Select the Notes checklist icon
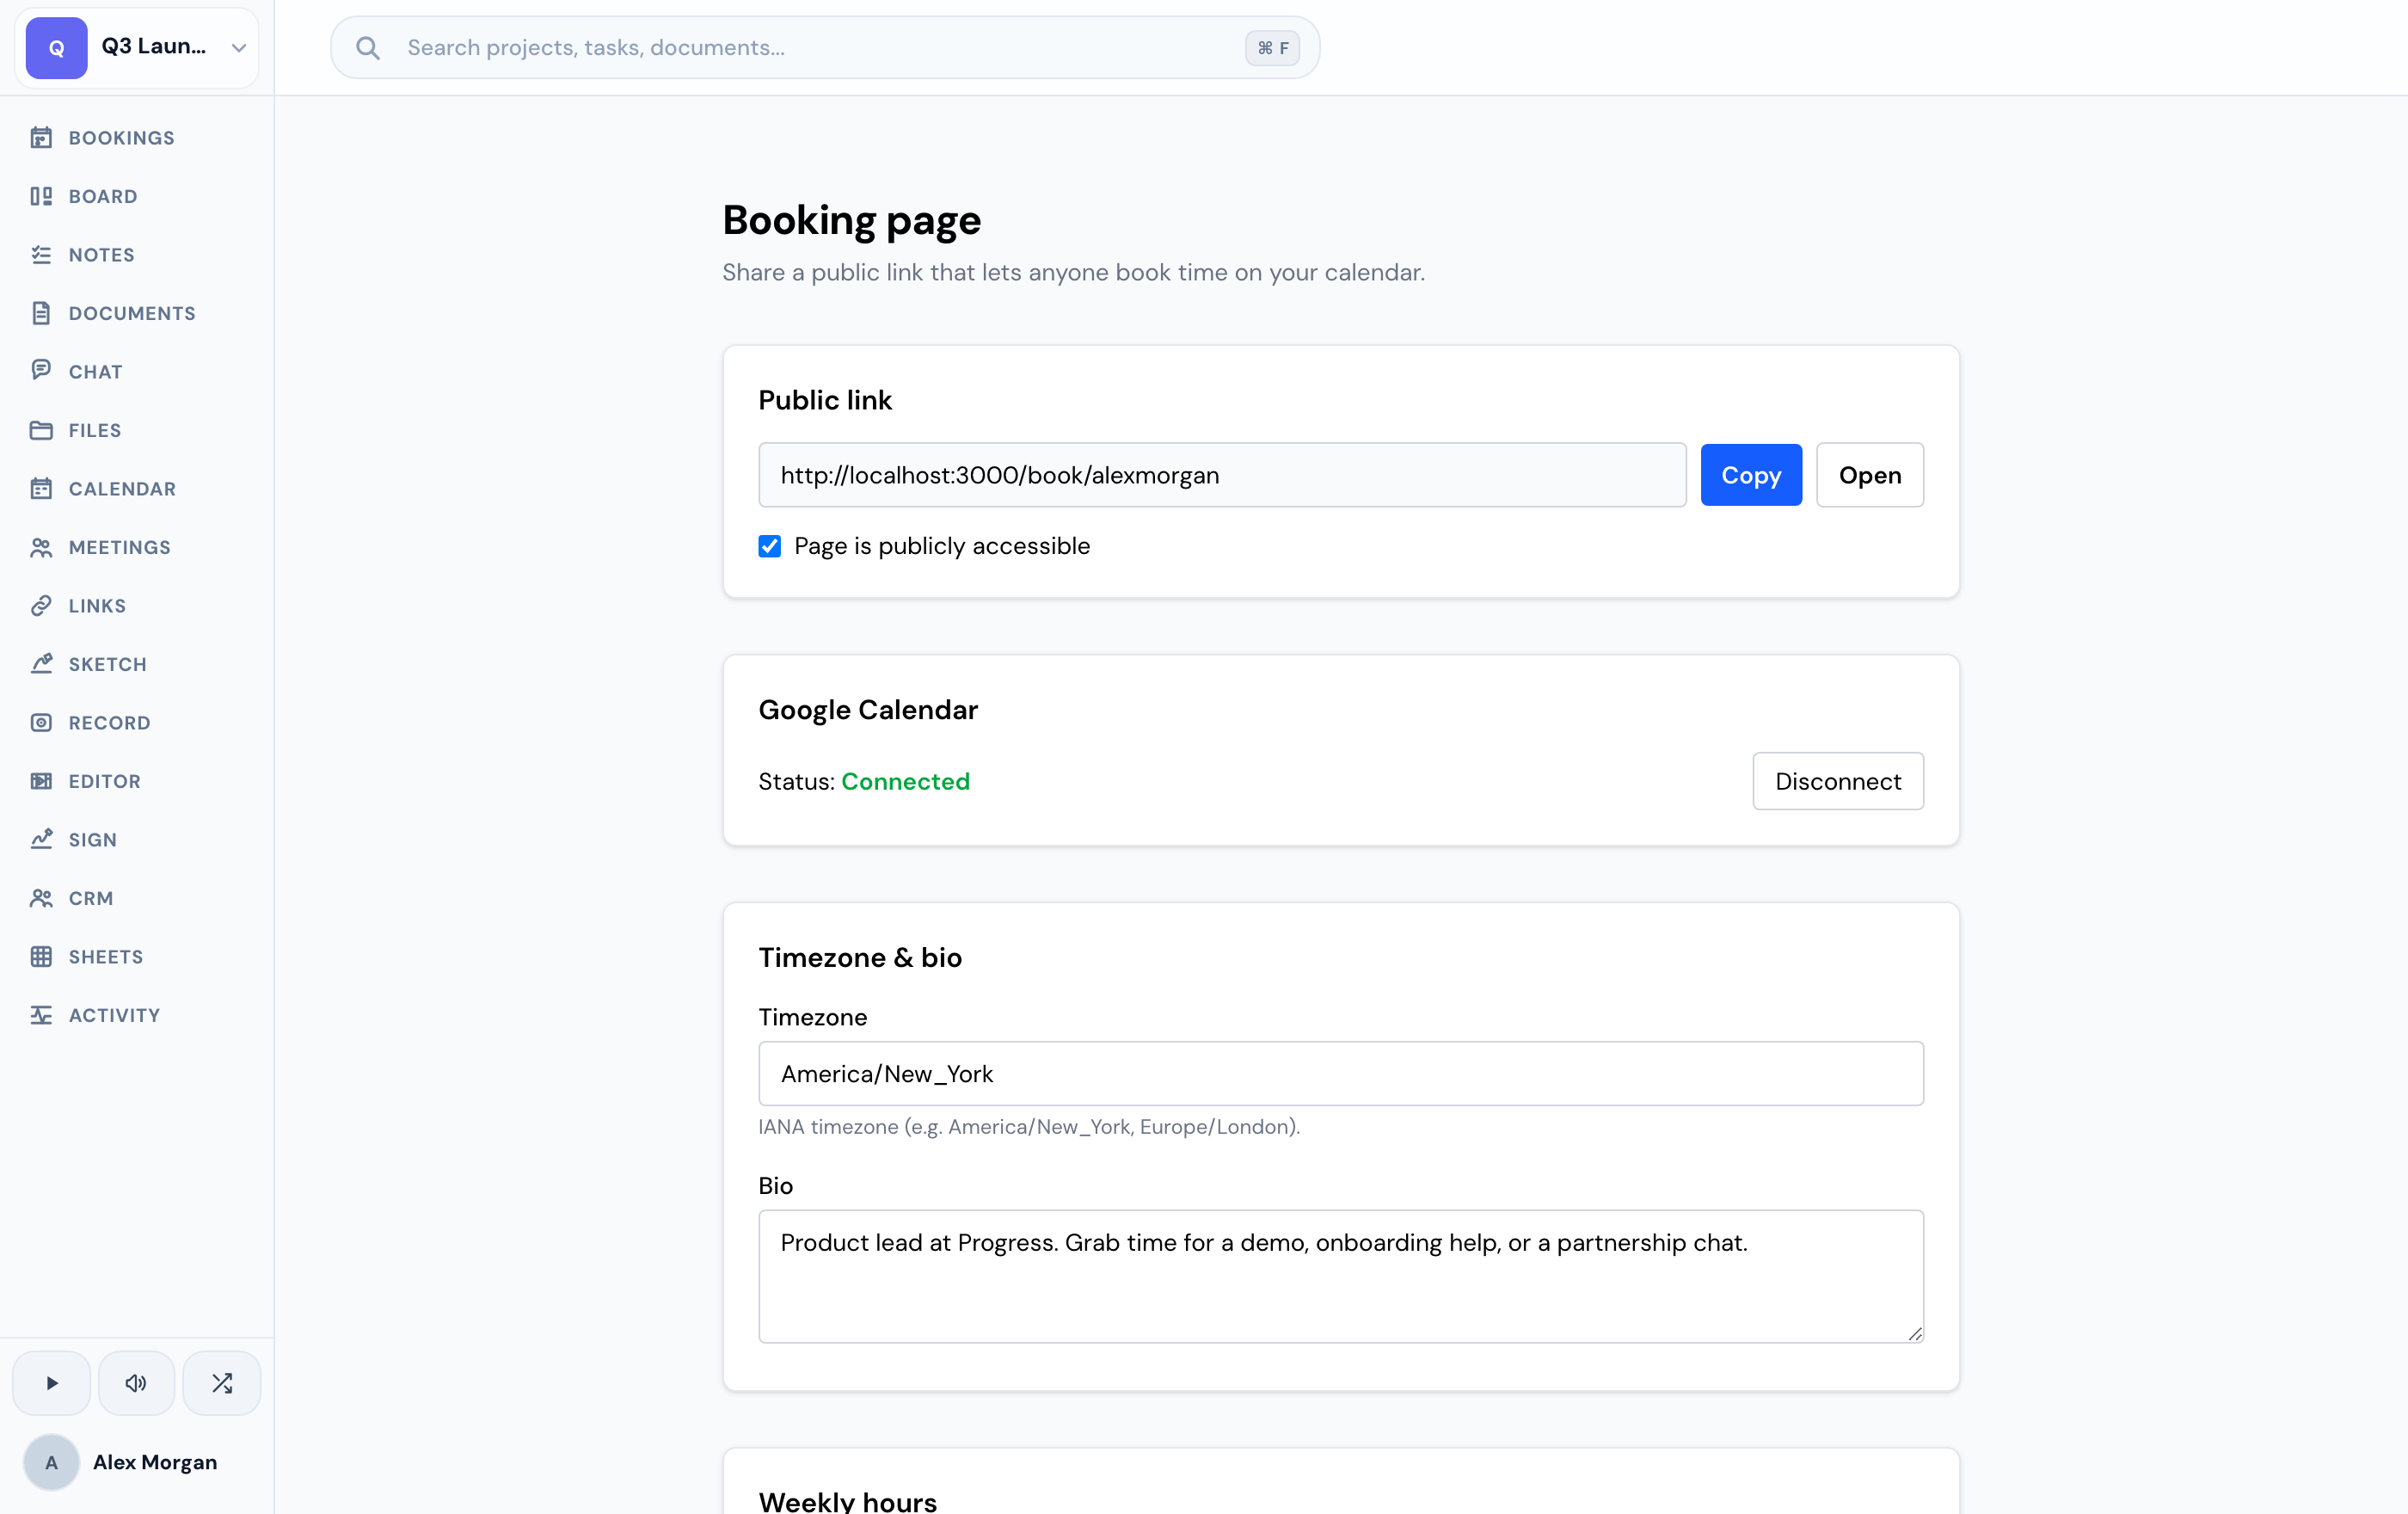Screen dimensions: 2408x1514 coord(41,254)
